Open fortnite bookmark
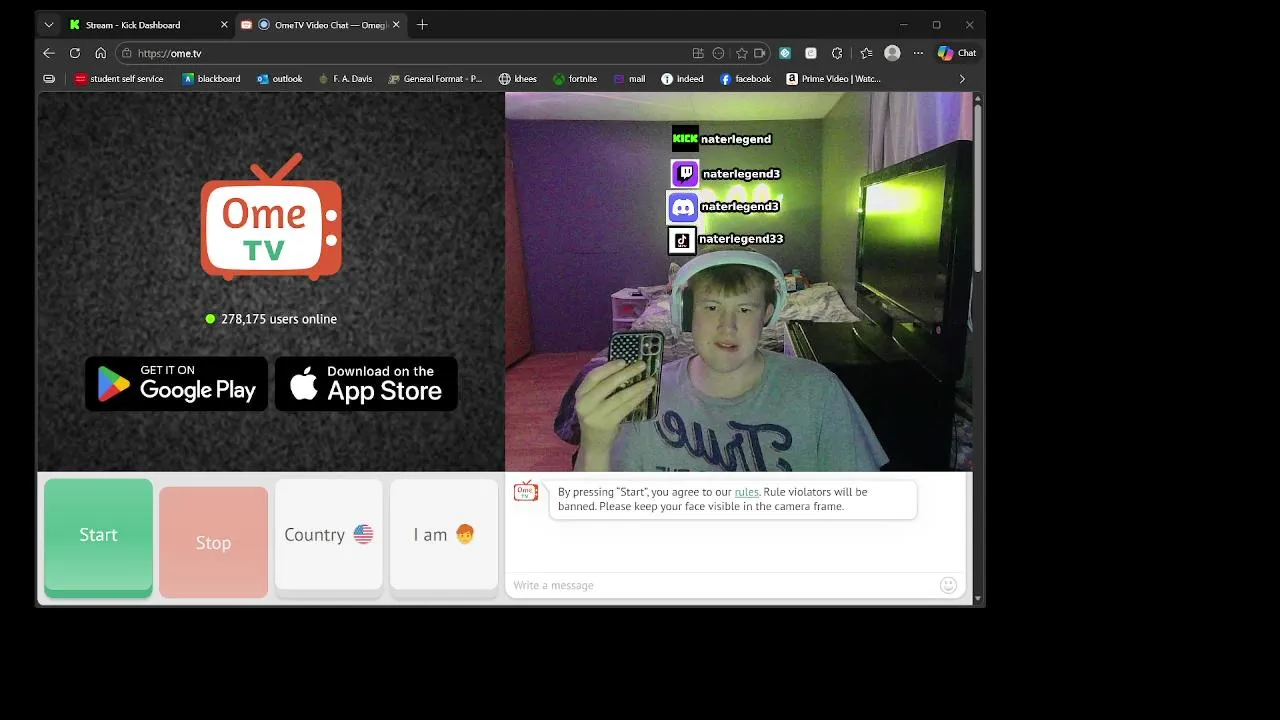1280x720 pixels. [575, 79]
